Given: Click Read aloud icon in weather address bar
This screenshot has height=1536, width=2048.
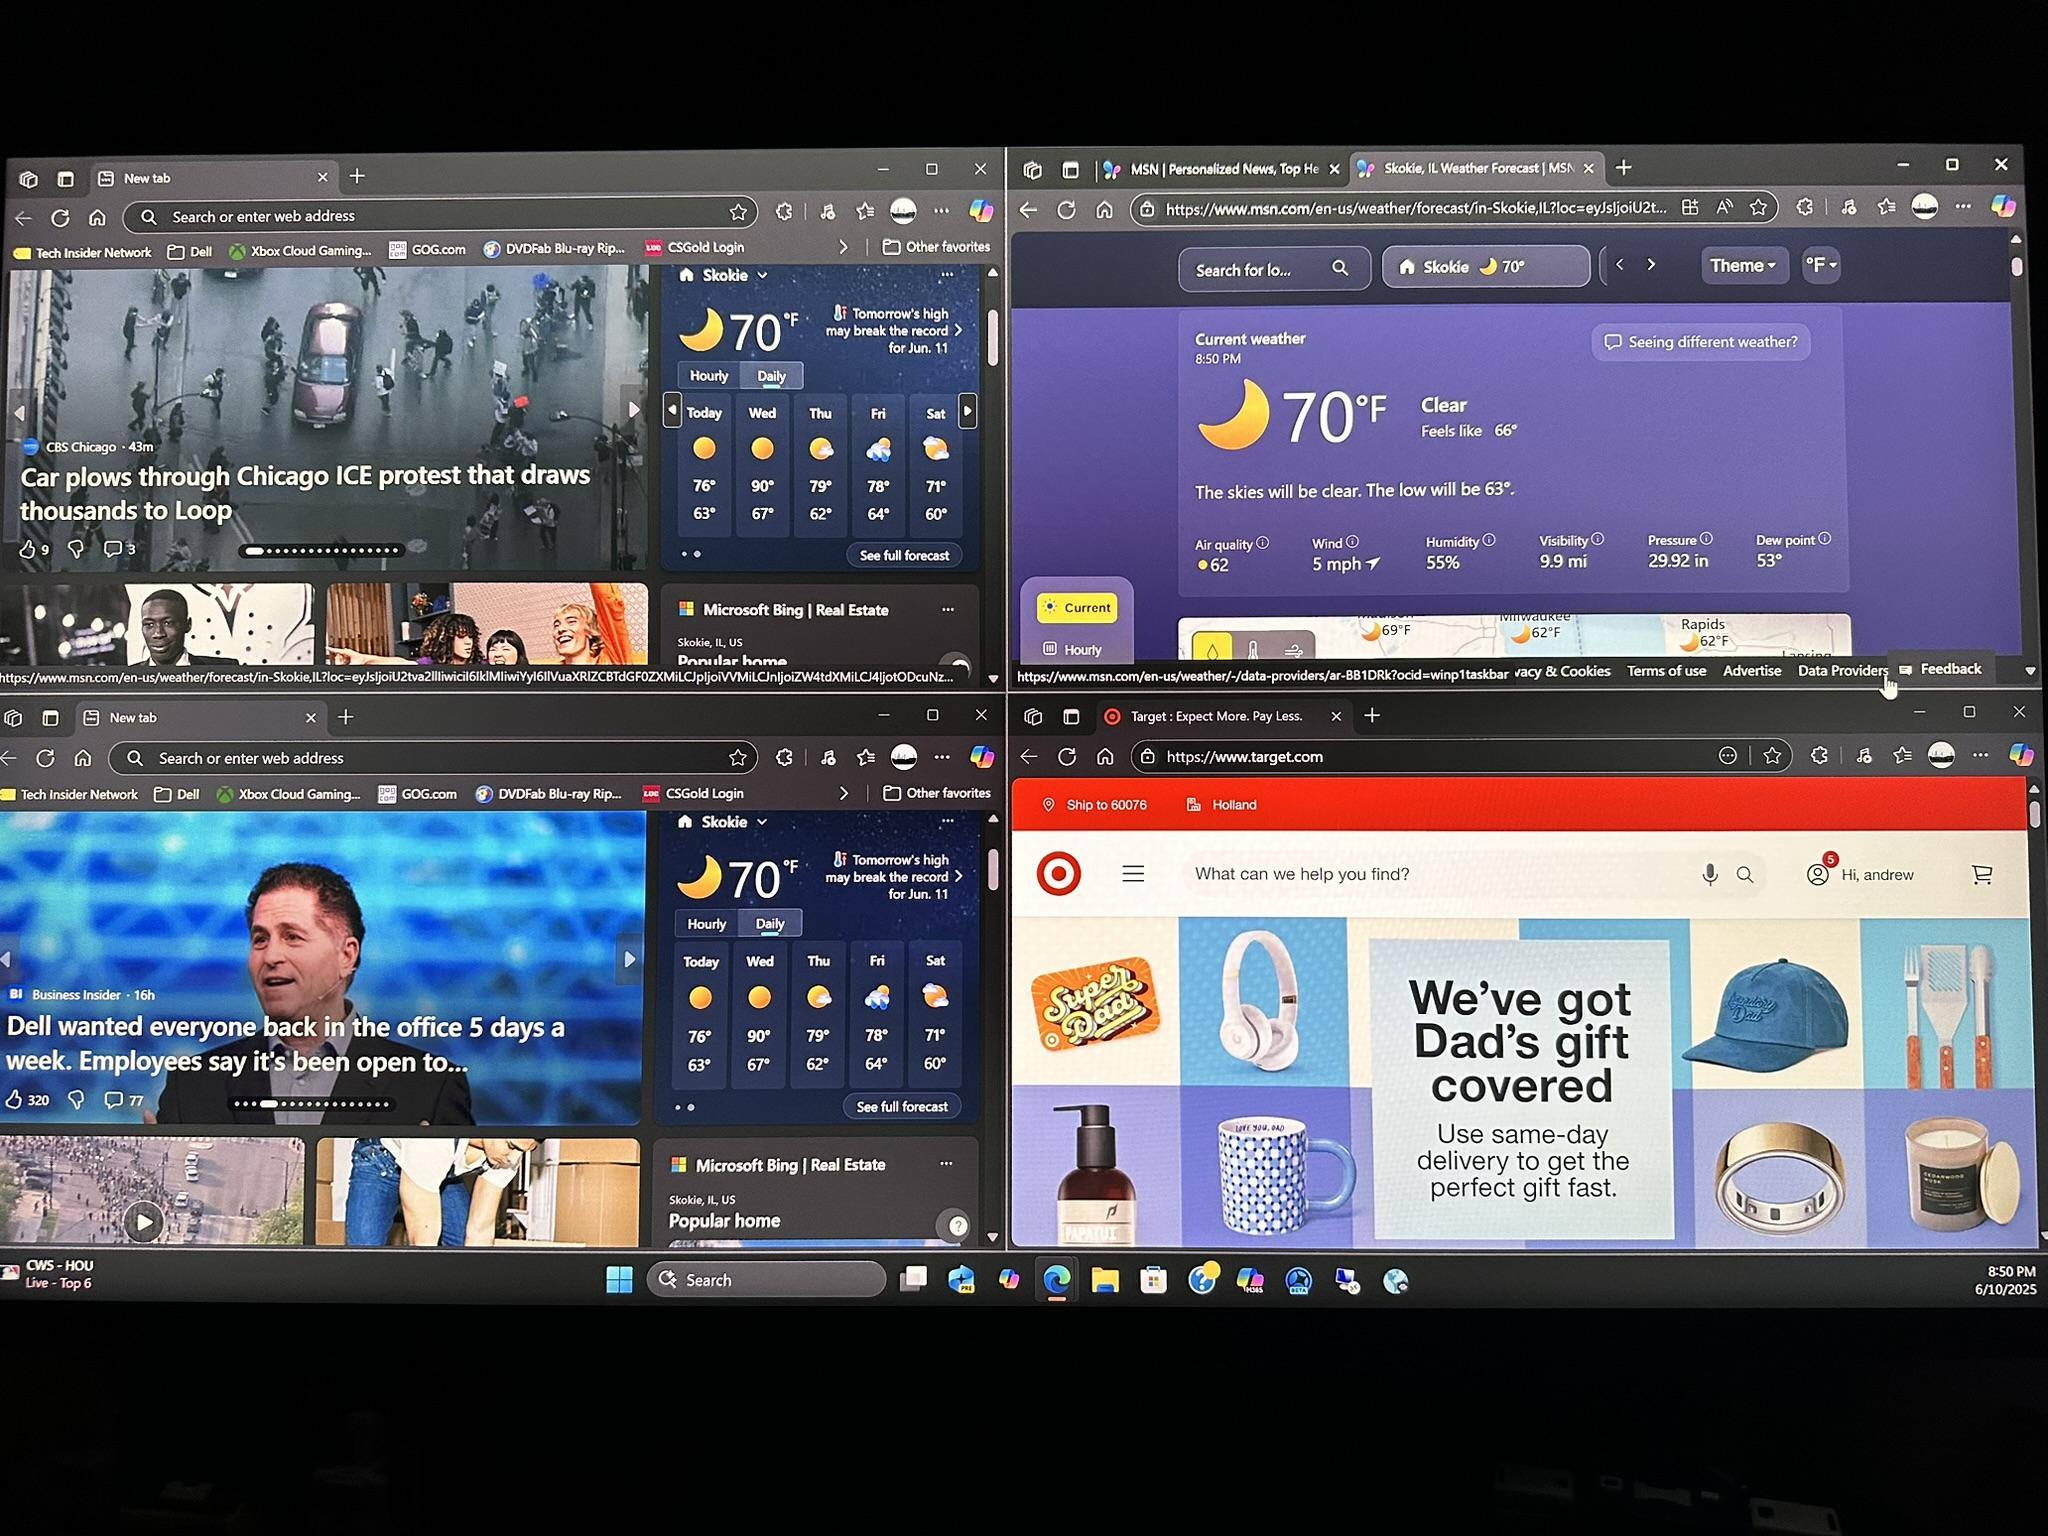Looking at the screenshot, I should [1724, 208].
